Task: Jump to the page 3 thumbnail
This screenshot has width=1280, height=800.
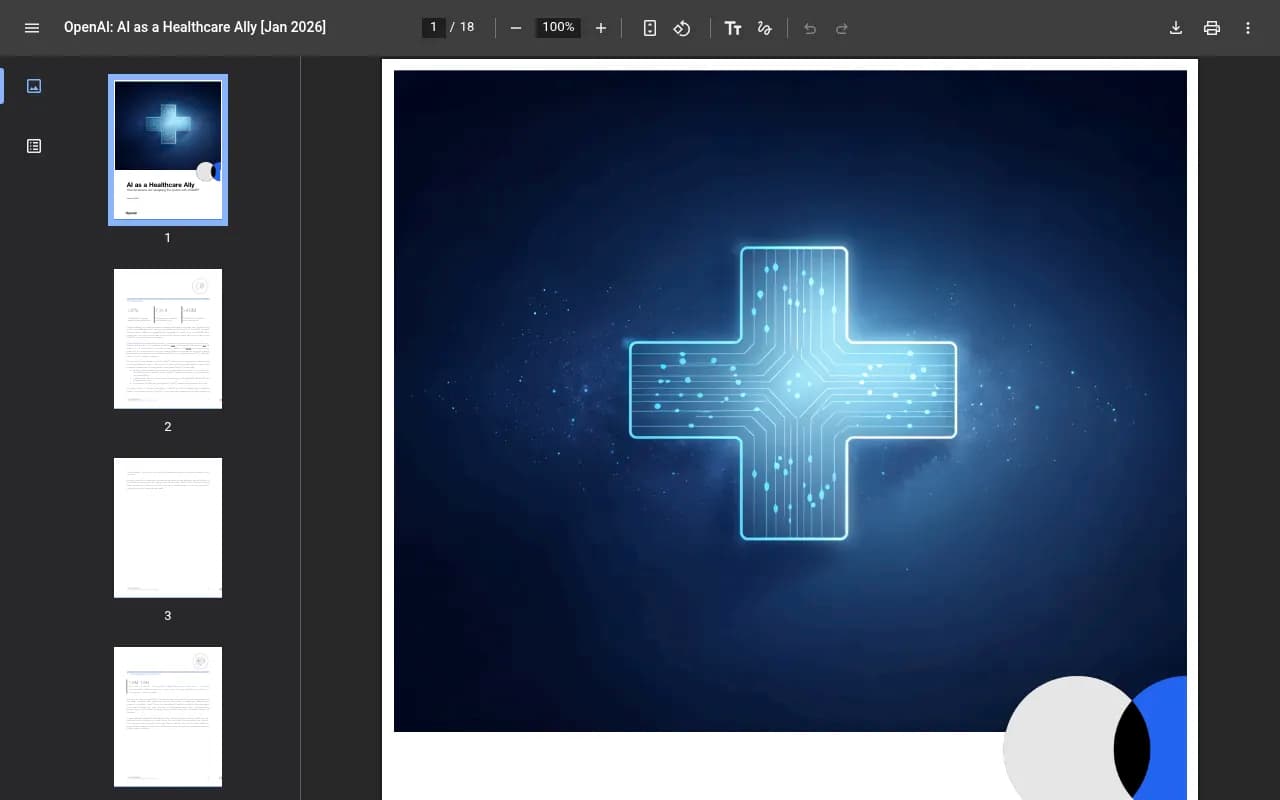Action: click(168, 528)
